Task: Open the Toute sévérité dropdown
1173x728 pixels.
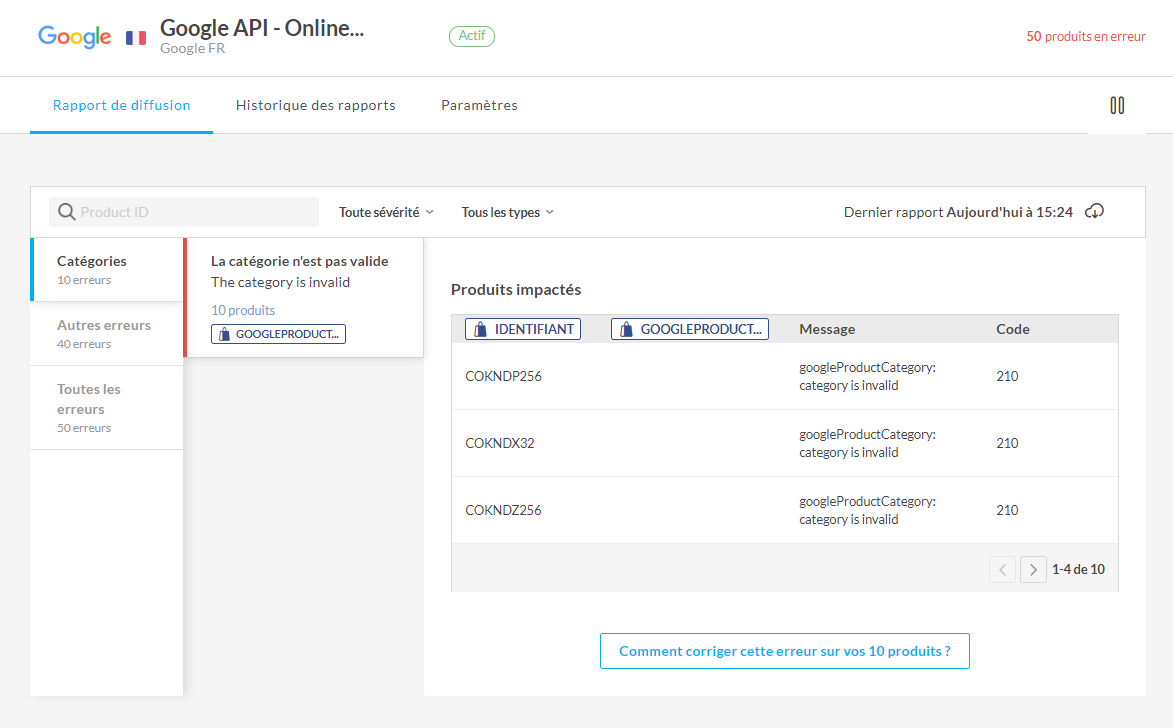Action: [386, 212]
